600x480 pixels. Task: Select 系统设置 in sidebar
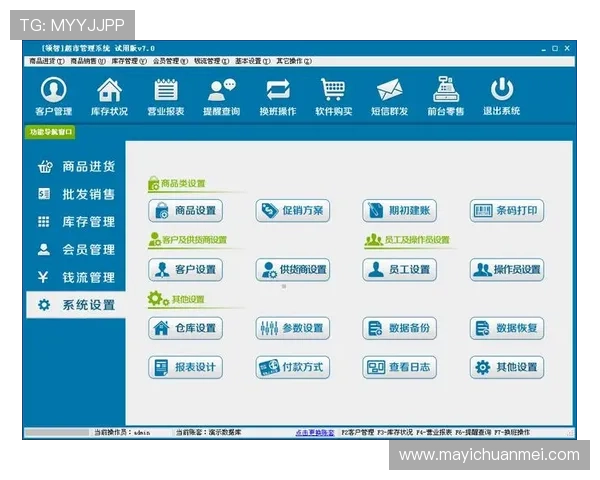click(76, 305)
